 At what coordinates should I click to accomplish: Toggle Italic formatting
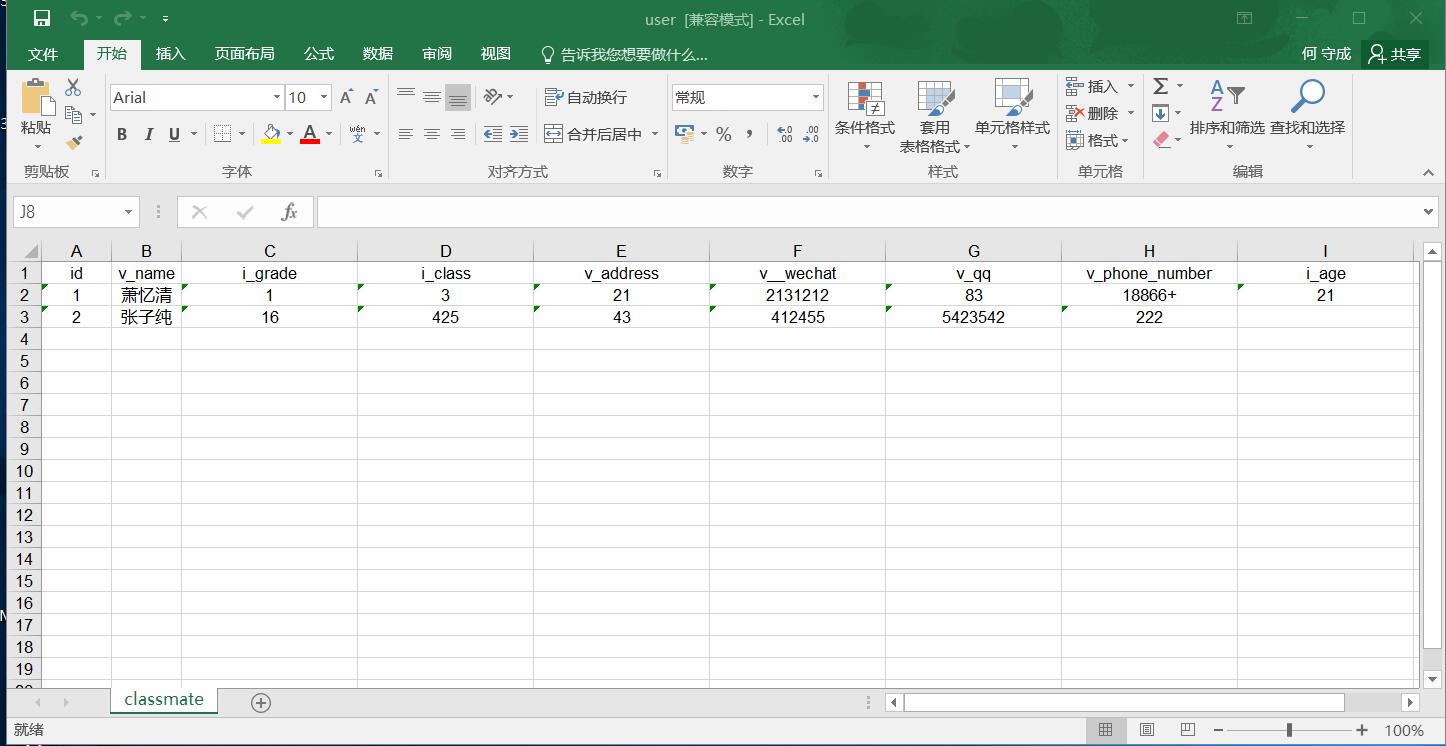click(x=148, y=134)
